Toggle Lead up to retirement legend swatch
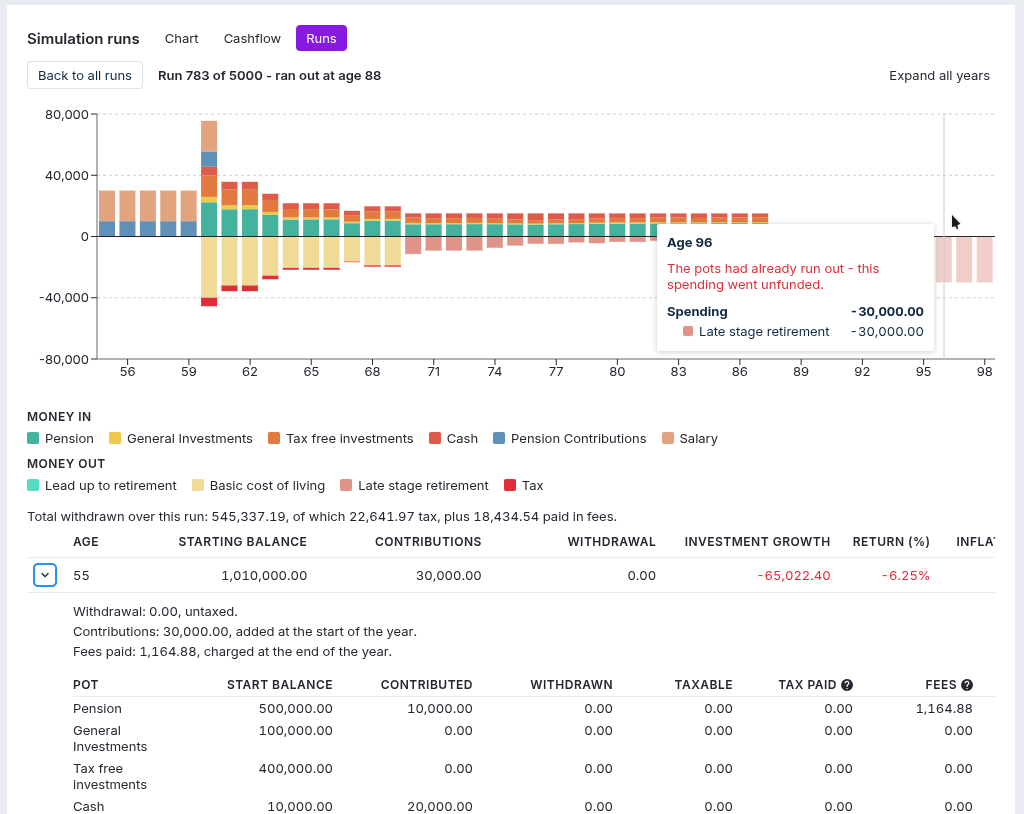1024x814 pixels. (33, 485)
